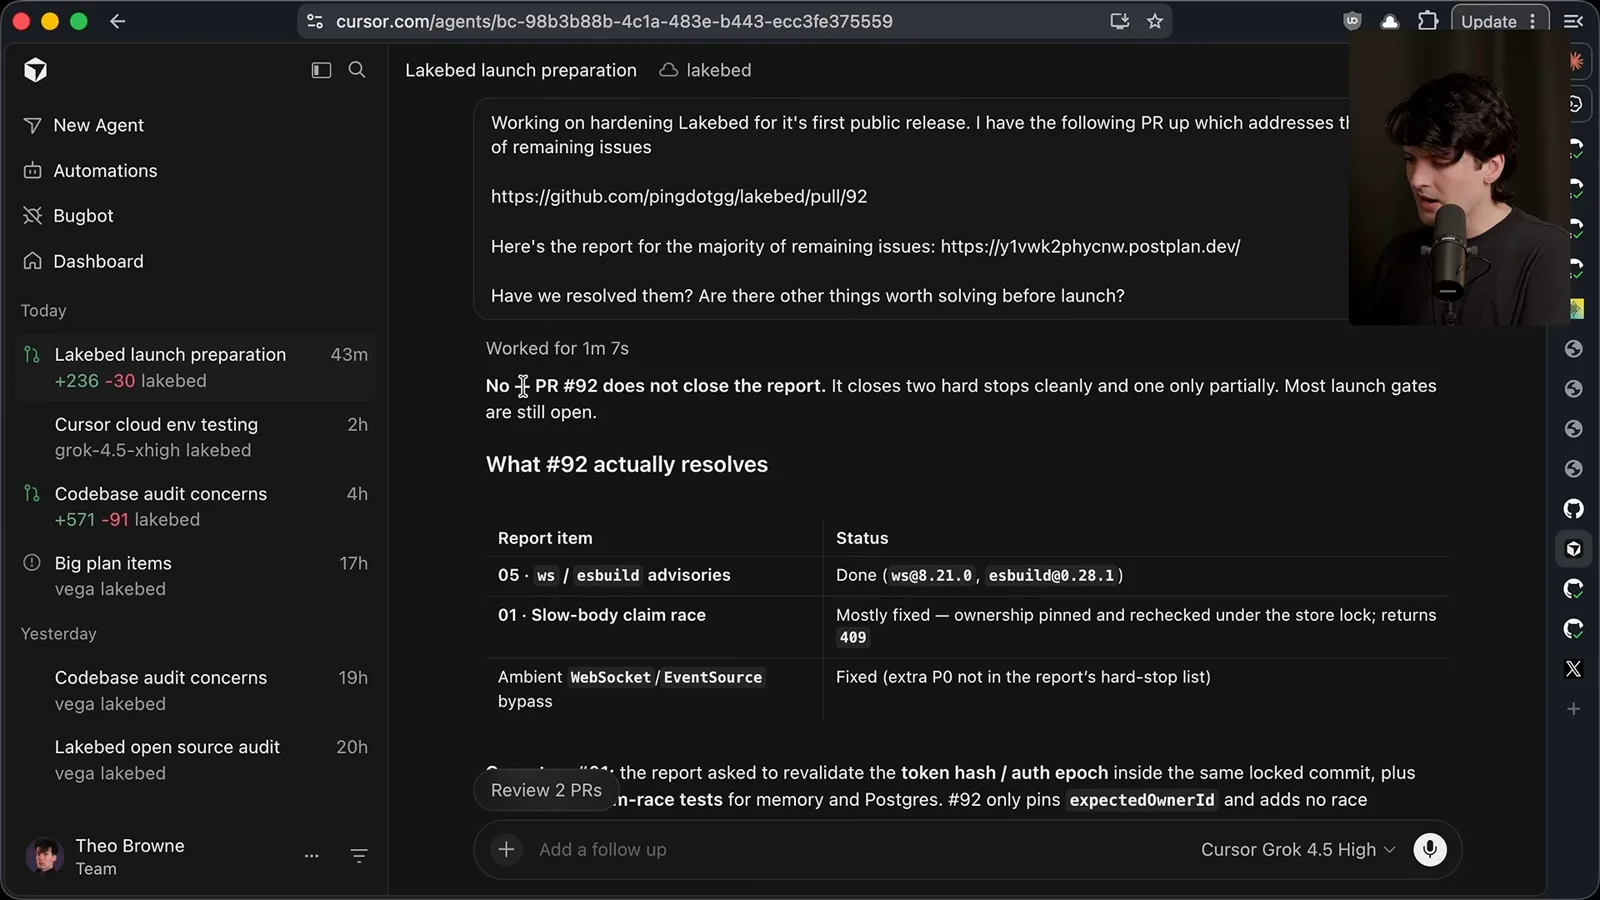The height and width of the screenshot is (900, 1600).
Task: Click the 'Yesterday' section label
Action: point(59,634)
